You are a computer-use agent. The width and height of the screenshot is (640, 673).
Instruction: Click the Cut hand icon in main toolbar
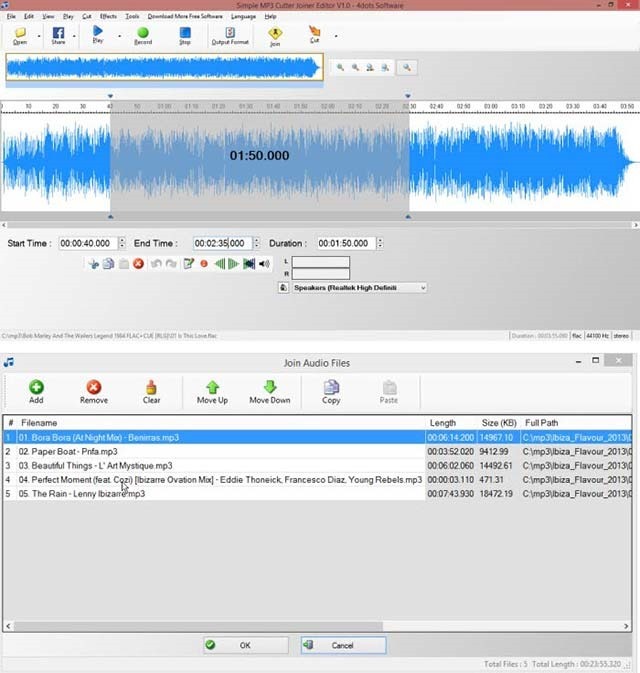[x=315, y=31]
